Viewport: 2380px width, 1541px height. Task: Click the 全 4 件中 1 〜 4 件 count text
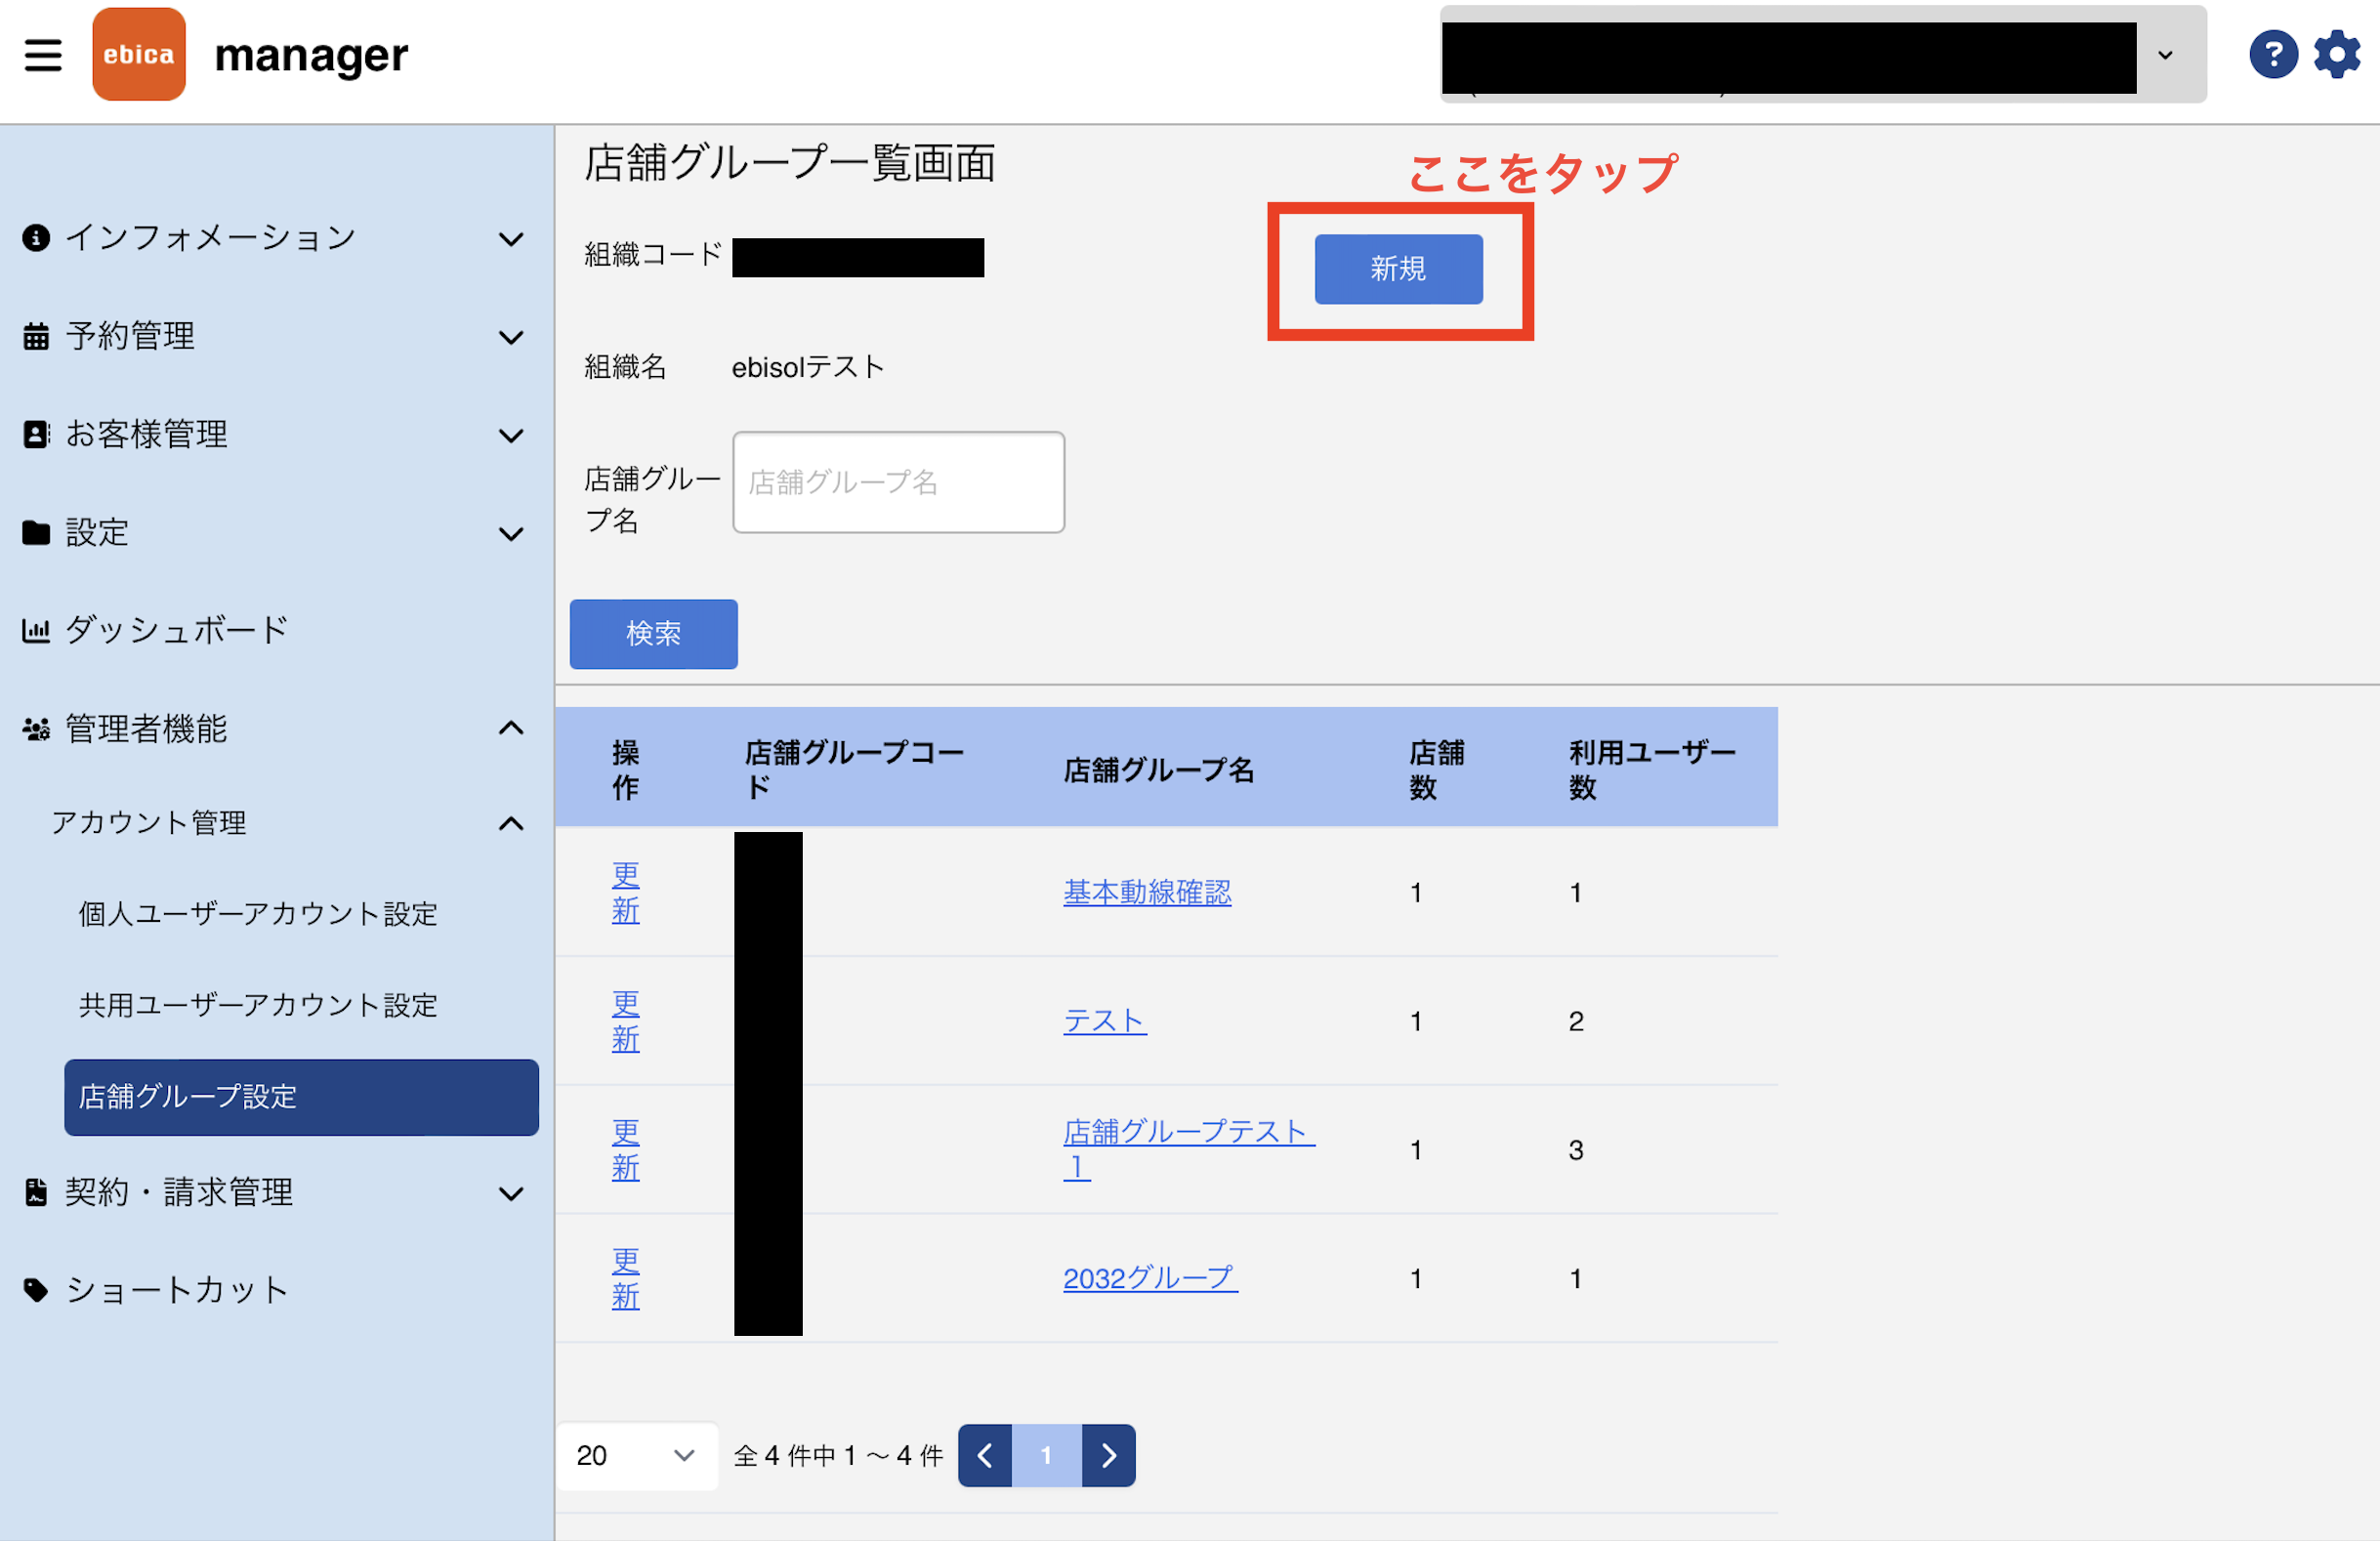point(838,1456)
